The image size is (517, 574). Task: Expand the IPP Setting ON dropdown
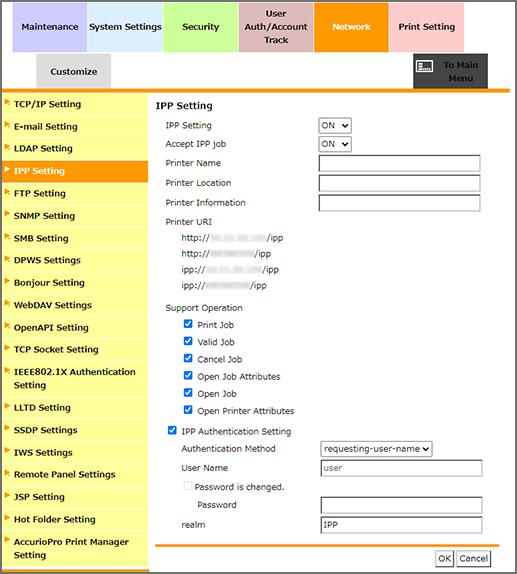coord(335,126)
